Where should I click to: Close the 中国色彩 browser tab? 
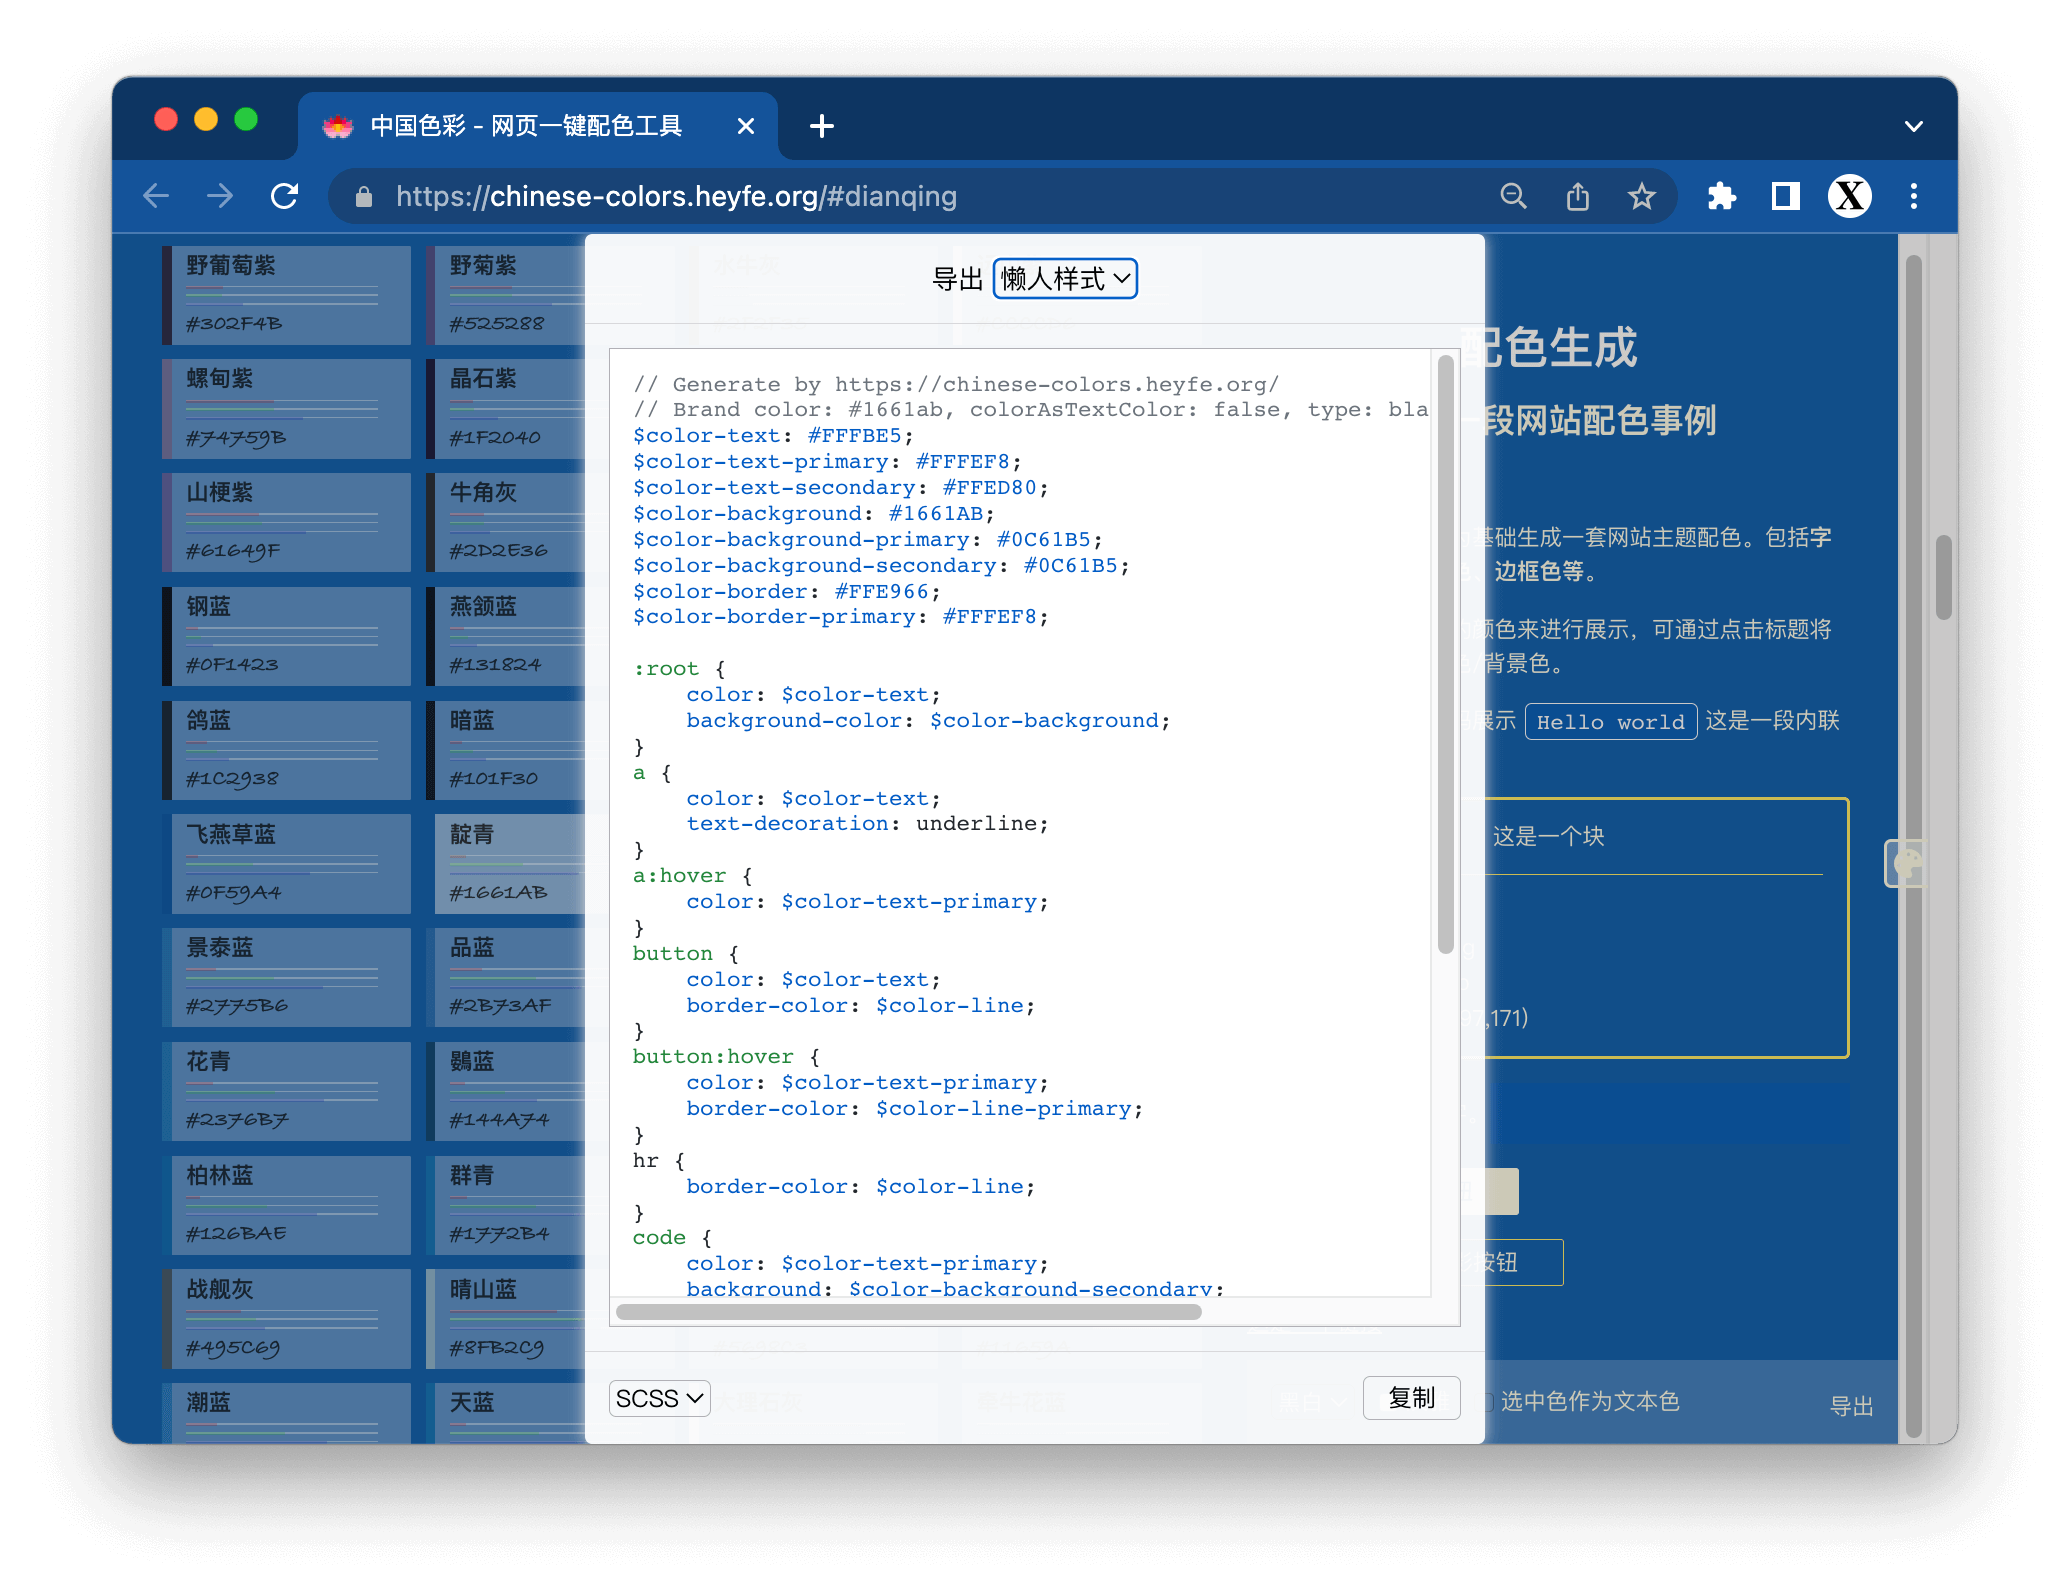(745, 126)
